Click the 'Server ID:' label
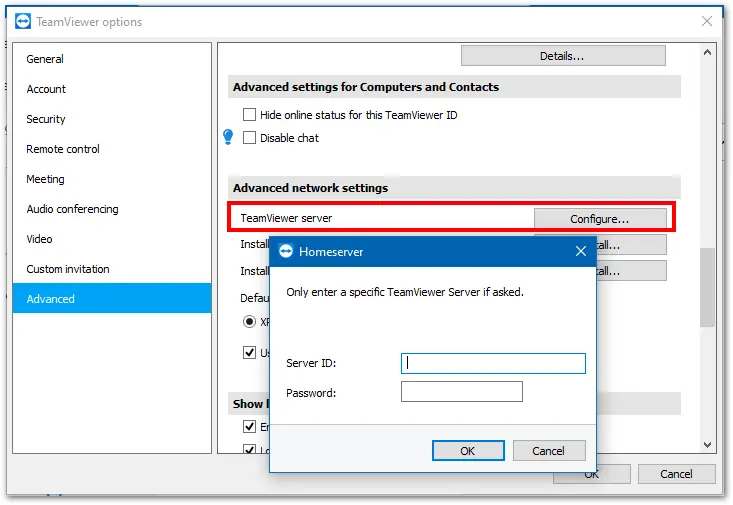The height and width of the screenshot is (505, 733). click(311, 363)
